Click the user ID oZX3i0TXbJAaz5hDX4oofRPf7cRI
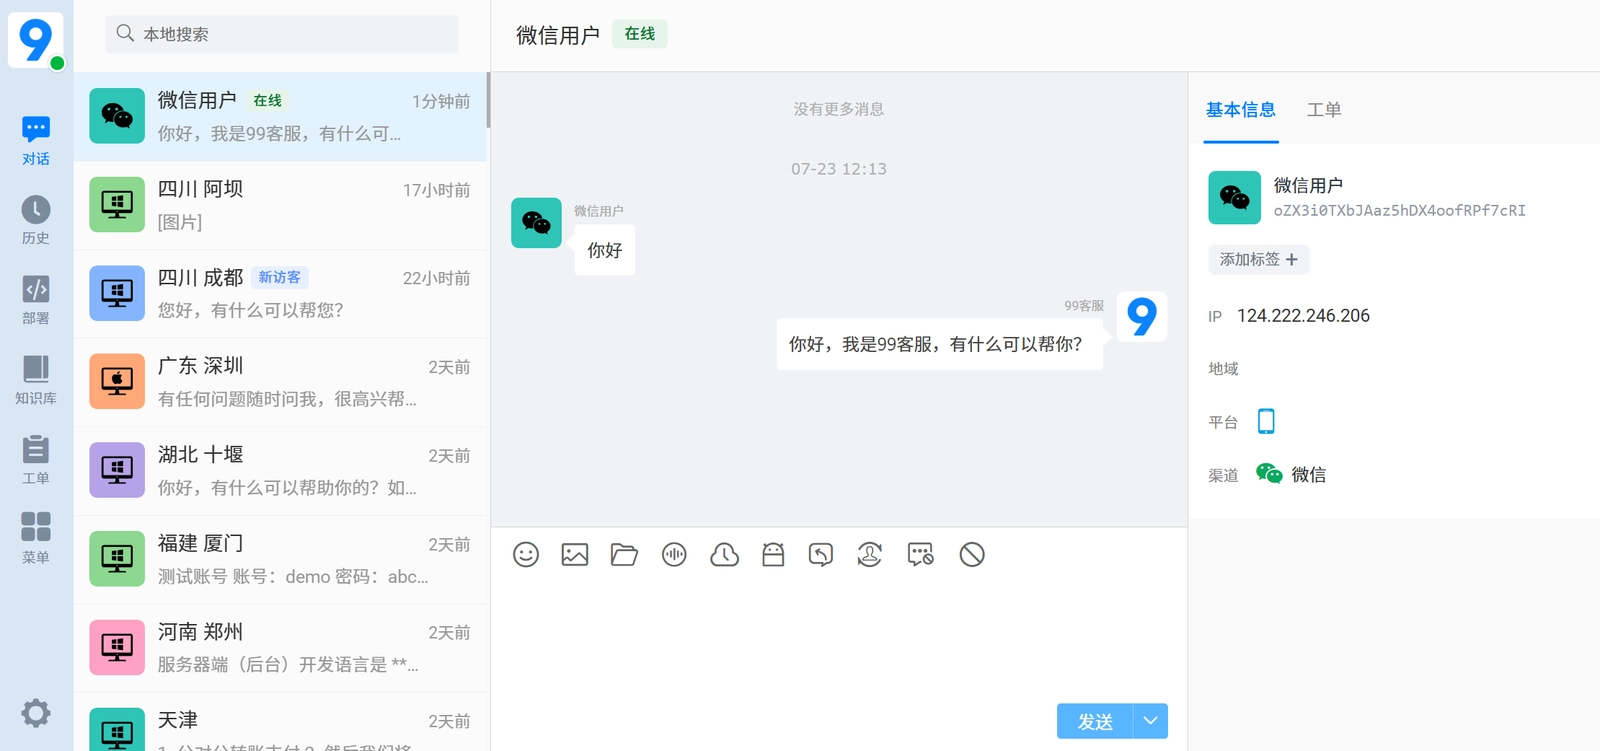Viewport: 1600px width, 751px height. [x=1399, y=211]
